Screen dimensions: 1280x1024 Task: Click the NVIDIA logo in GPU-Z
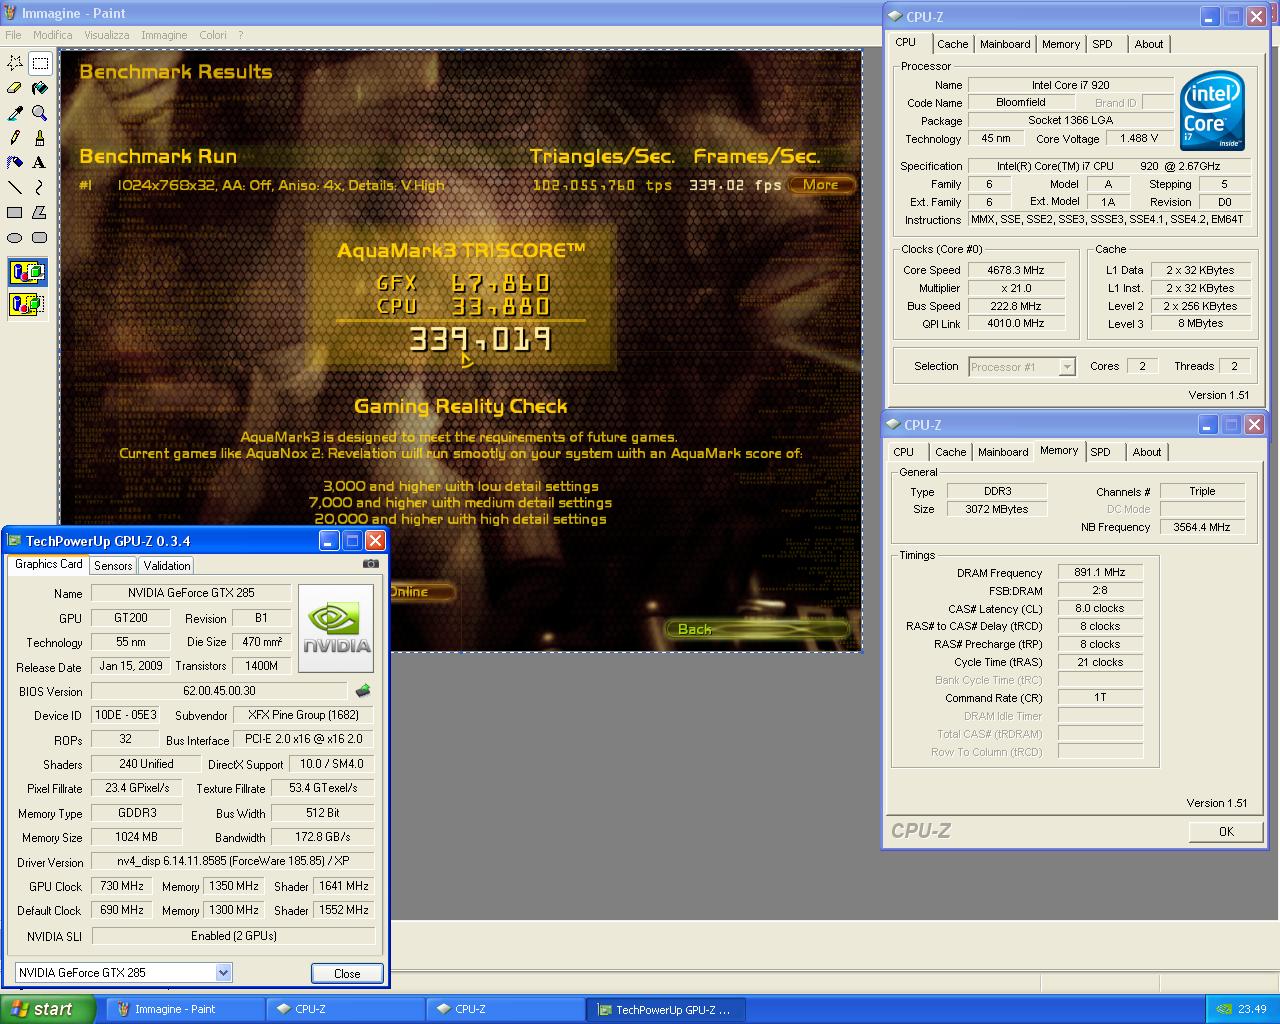[x=336, y=628]
